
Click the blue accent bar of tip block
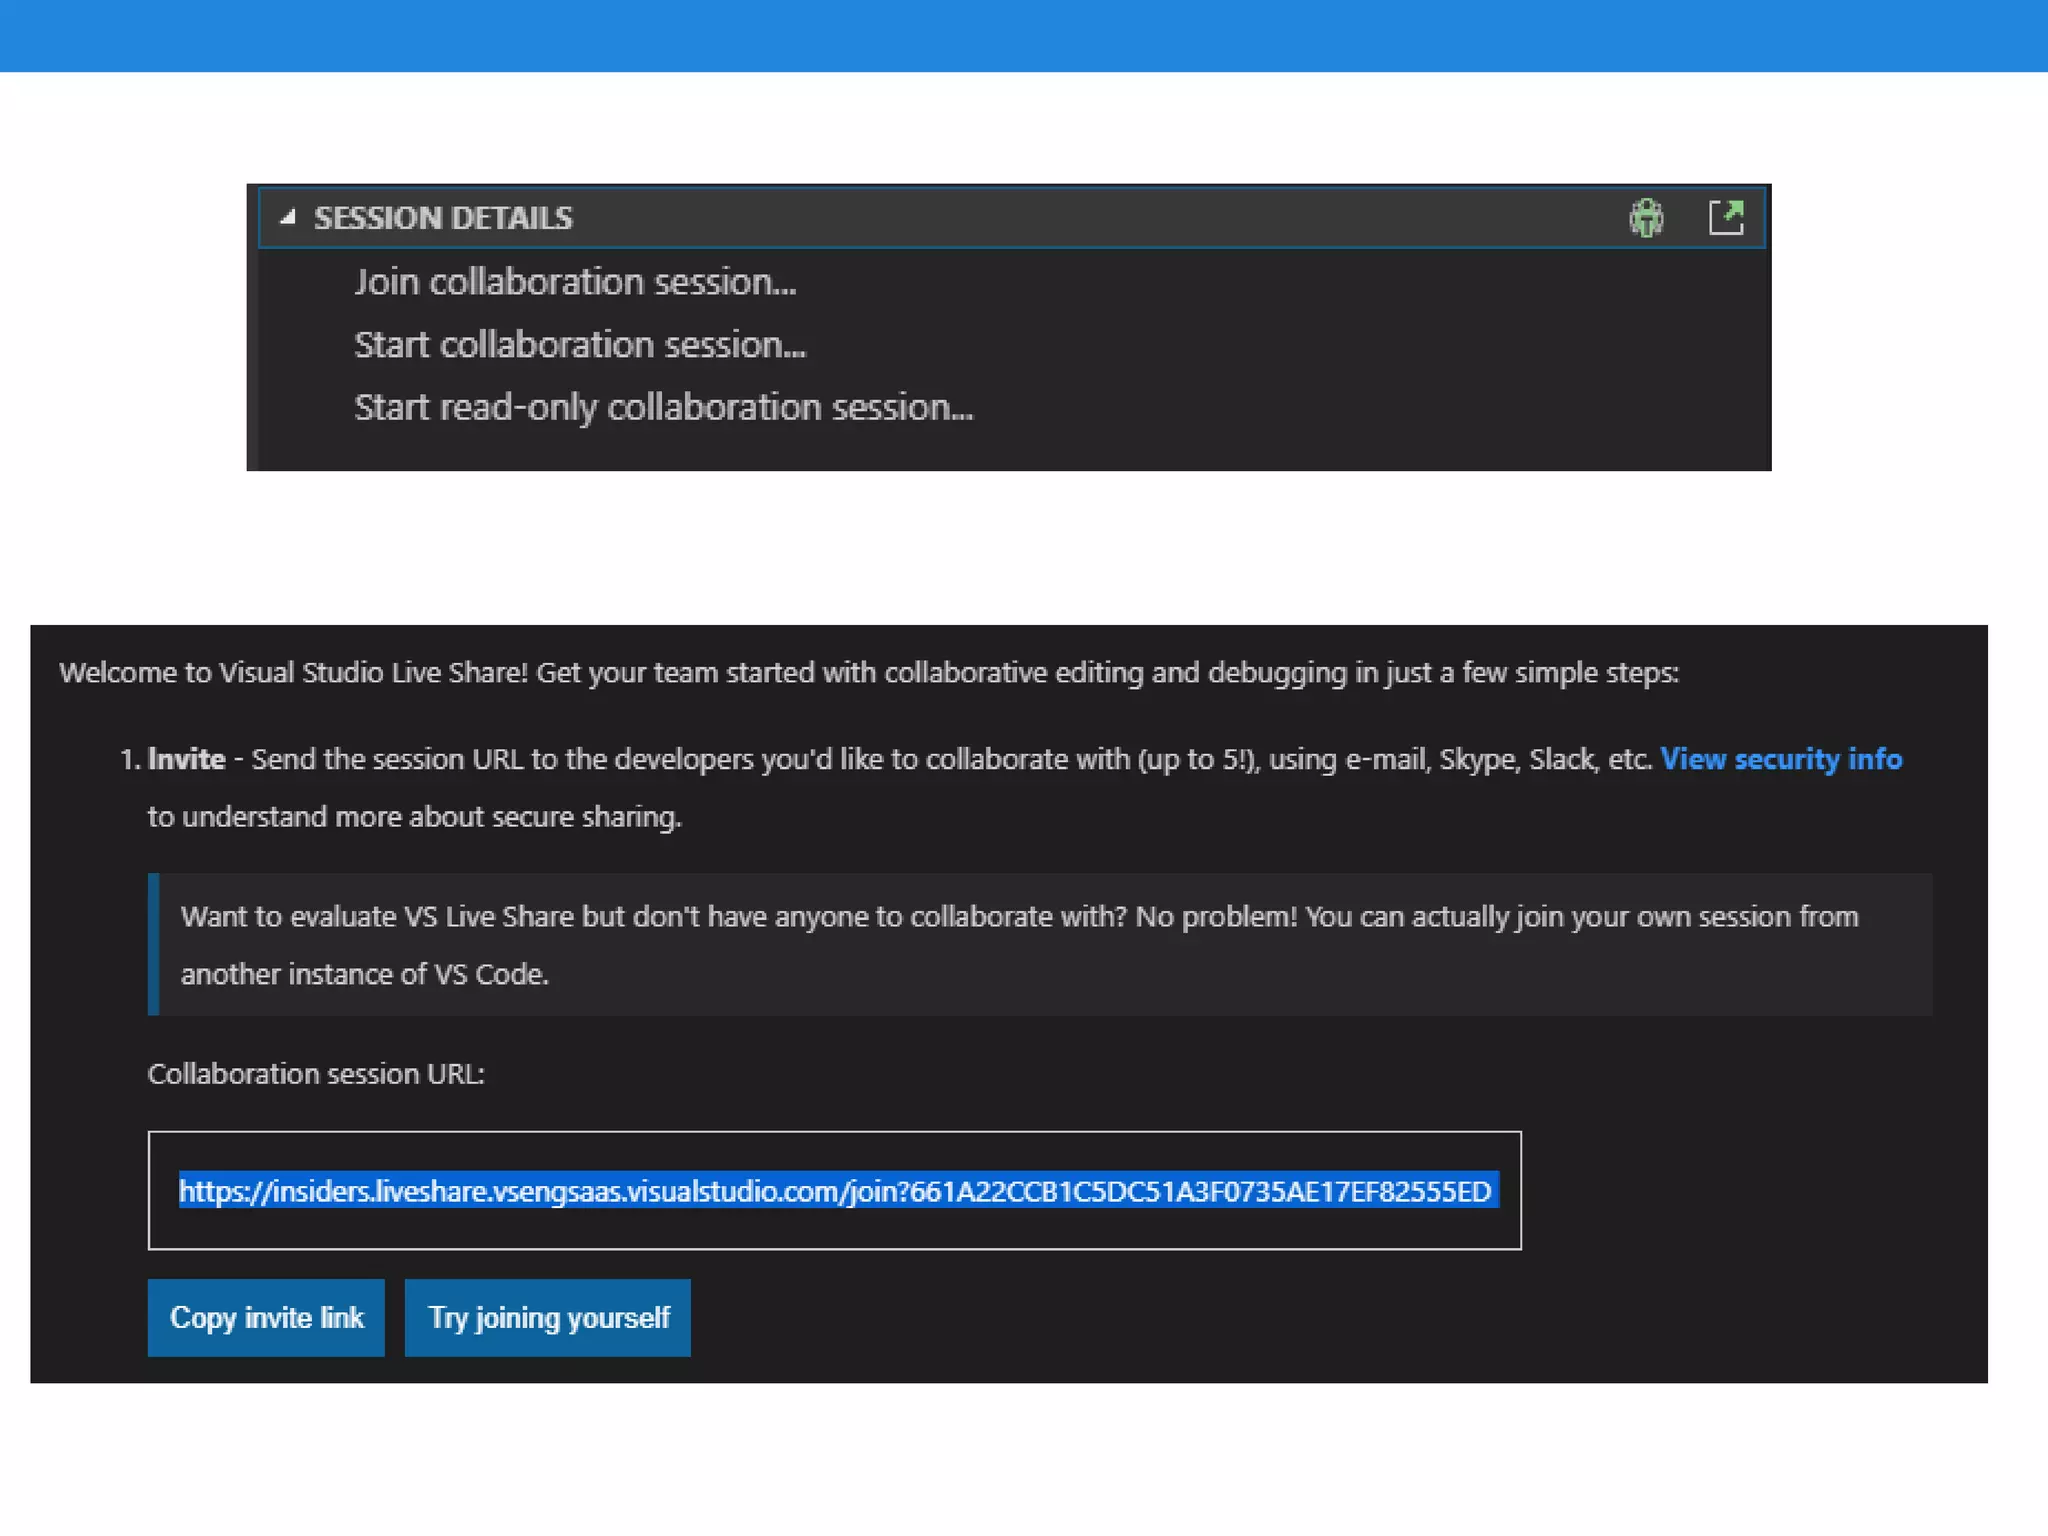click(154, 944)
